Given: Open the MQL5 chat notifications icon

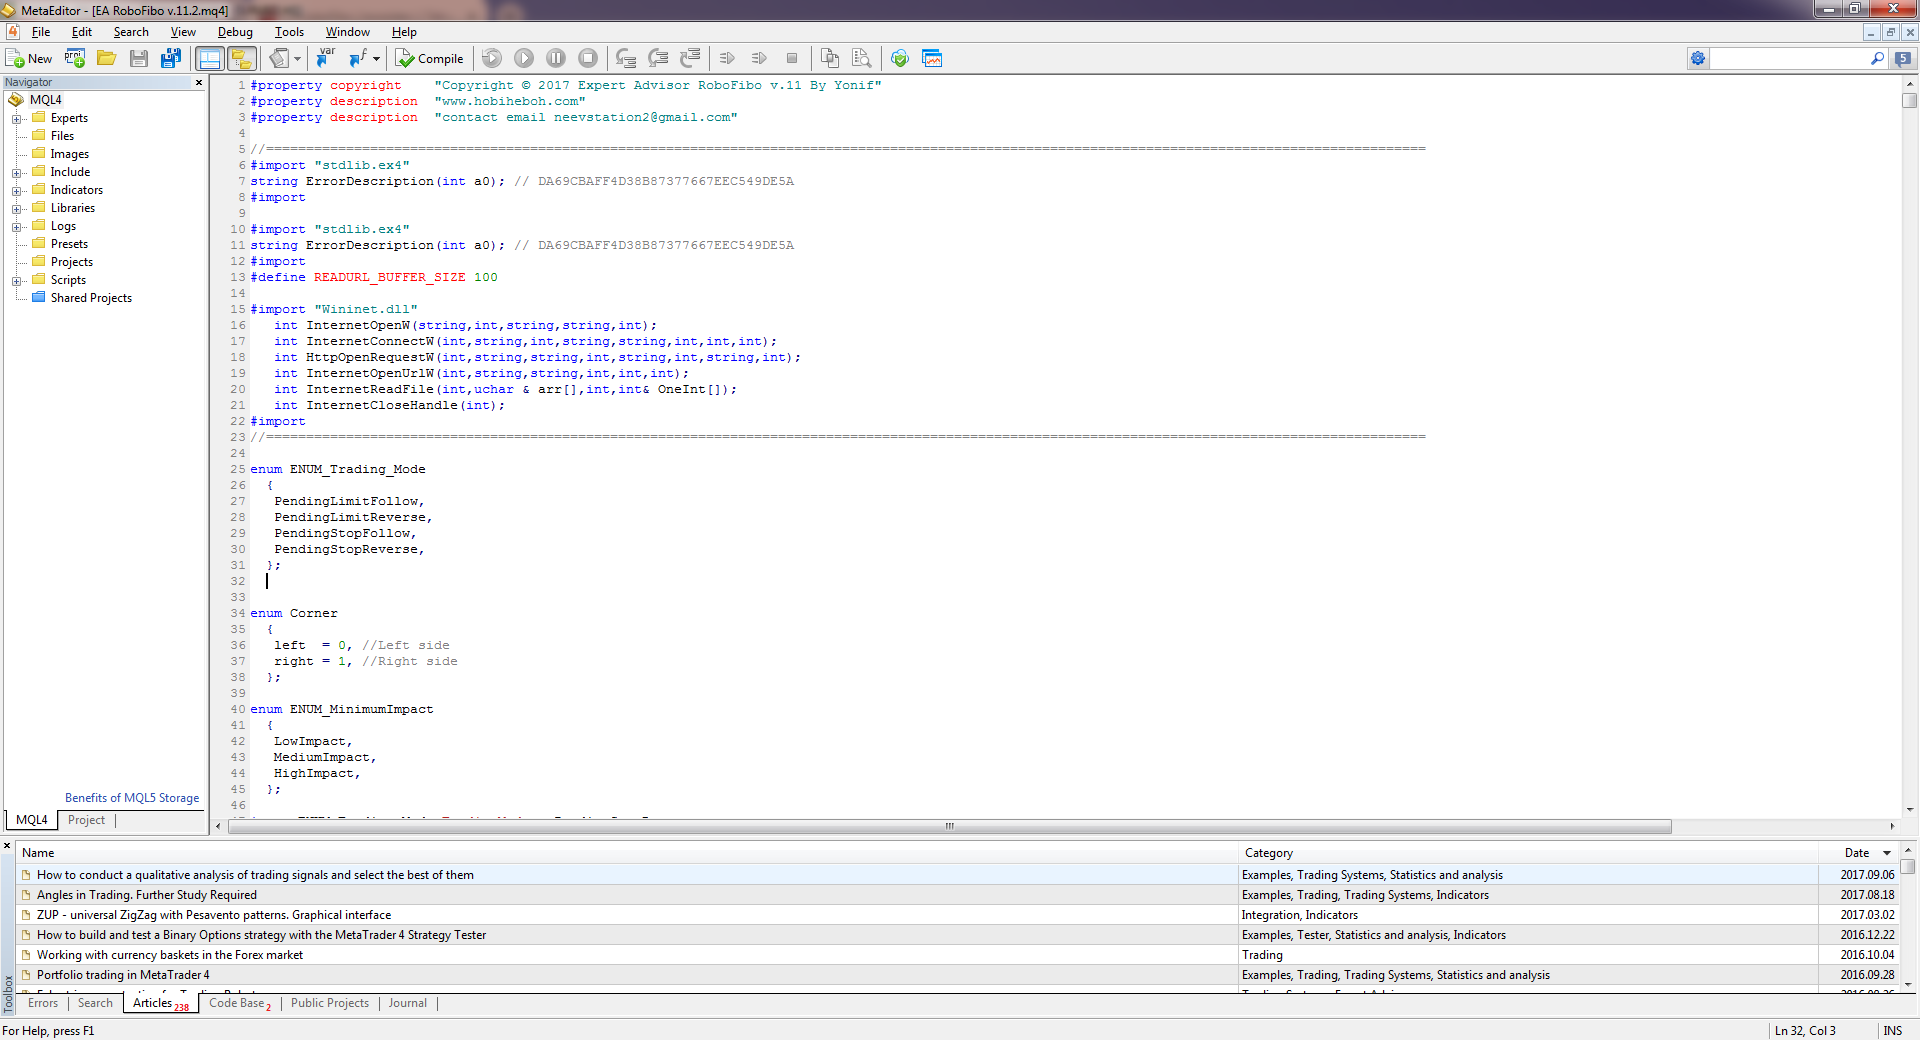Looking at the screenshot, I should click(x=1903, y=58).
